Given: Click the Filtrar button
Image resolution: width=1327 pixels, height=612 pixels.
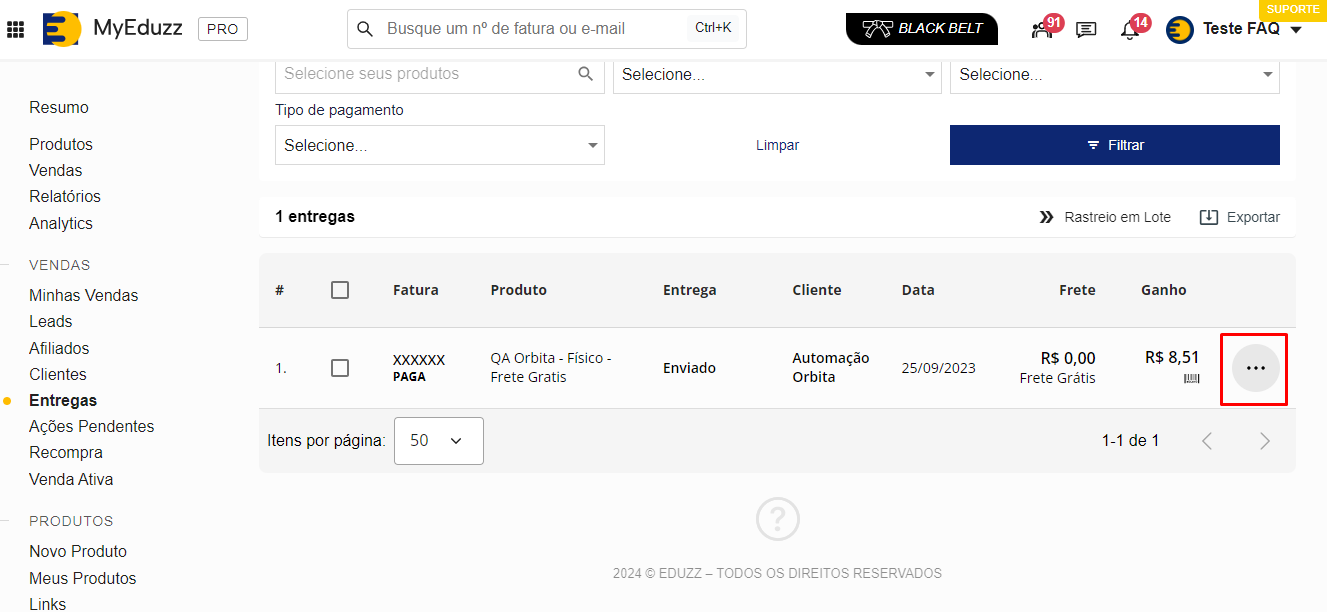Looking at the screenshot, I should pyautogui.click(x=1114, y=145).
